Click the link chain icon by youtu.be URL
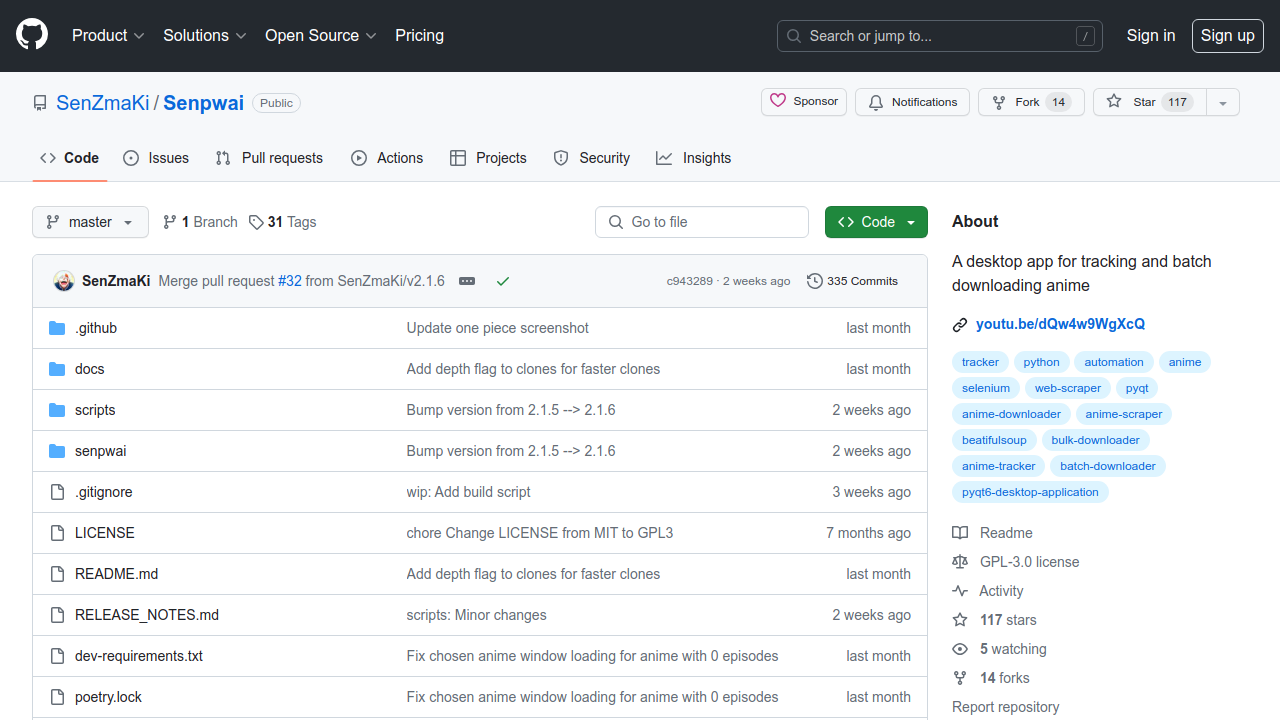The height and width of the screenshot is (720, 1280). click(x=960, y=324)
